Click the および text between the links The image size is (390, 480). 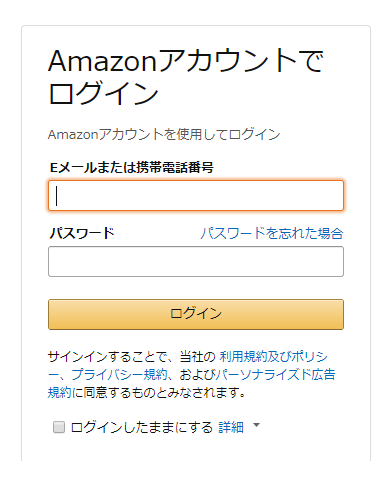point(197,375)
